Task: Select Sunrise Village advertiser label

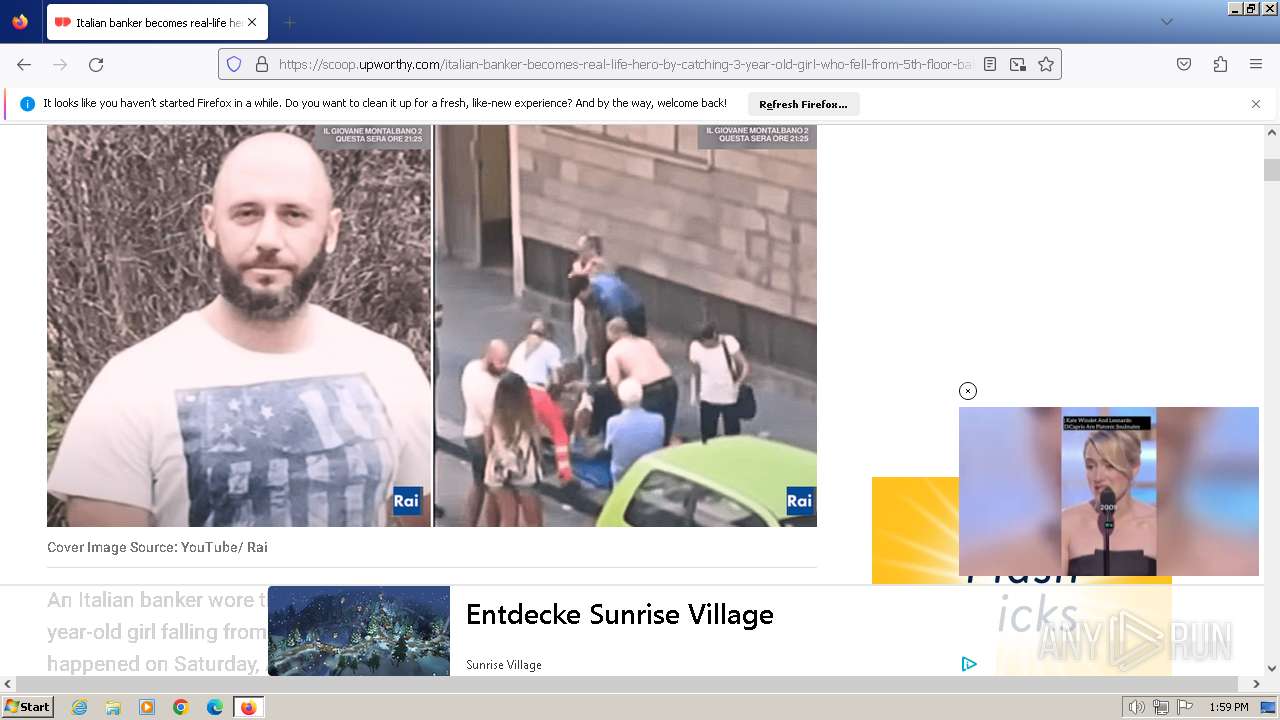Action: point(504,665)
